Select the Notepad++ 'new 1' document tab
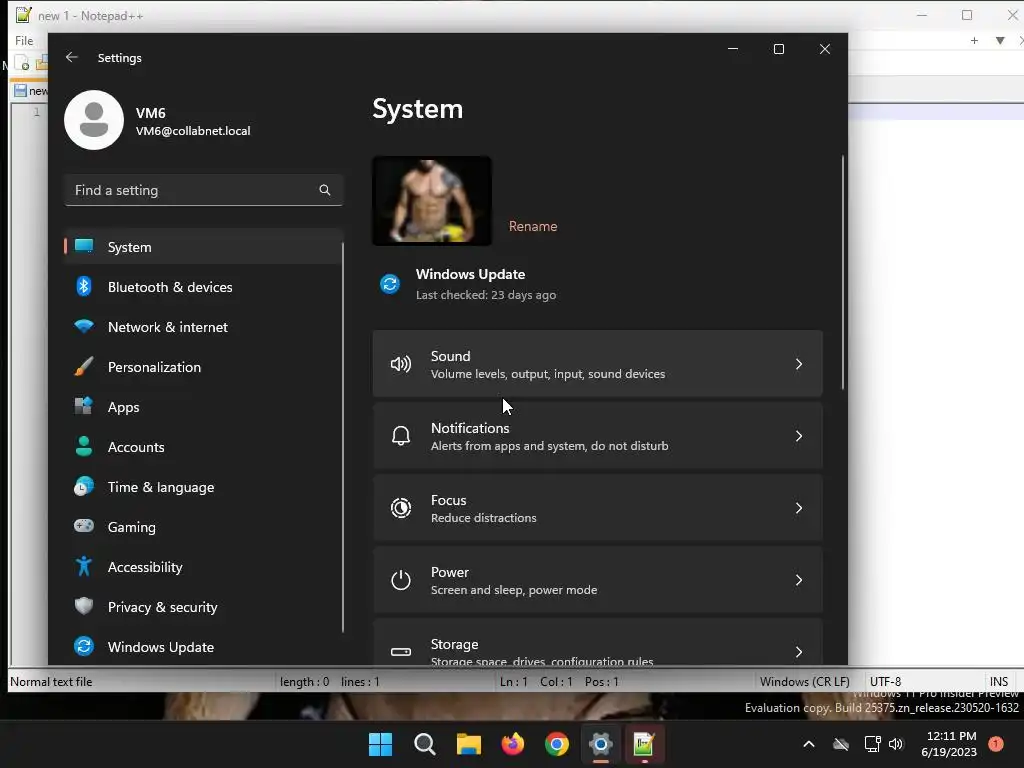Screen dimensions: 1024x768 31,91
